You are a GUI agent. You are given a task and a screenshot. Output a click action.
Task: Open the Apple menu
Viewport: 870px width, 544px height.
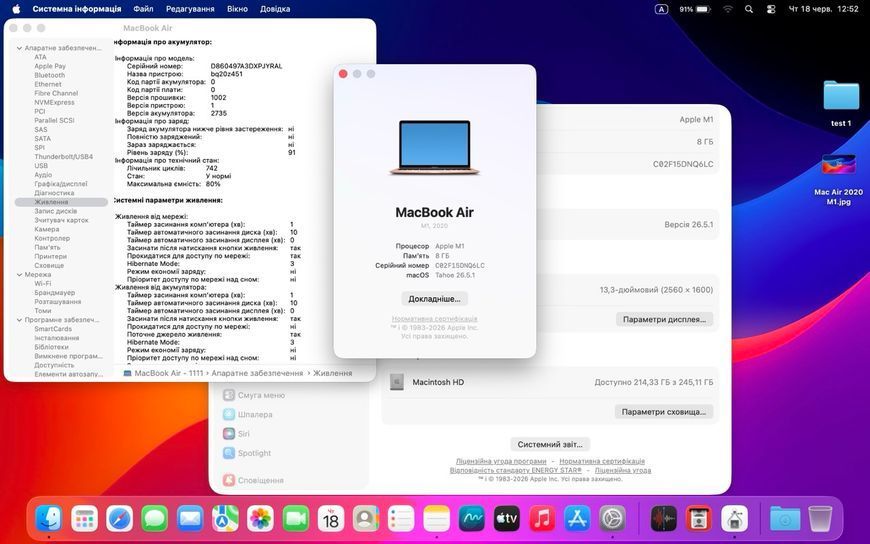tap(16, 9)
